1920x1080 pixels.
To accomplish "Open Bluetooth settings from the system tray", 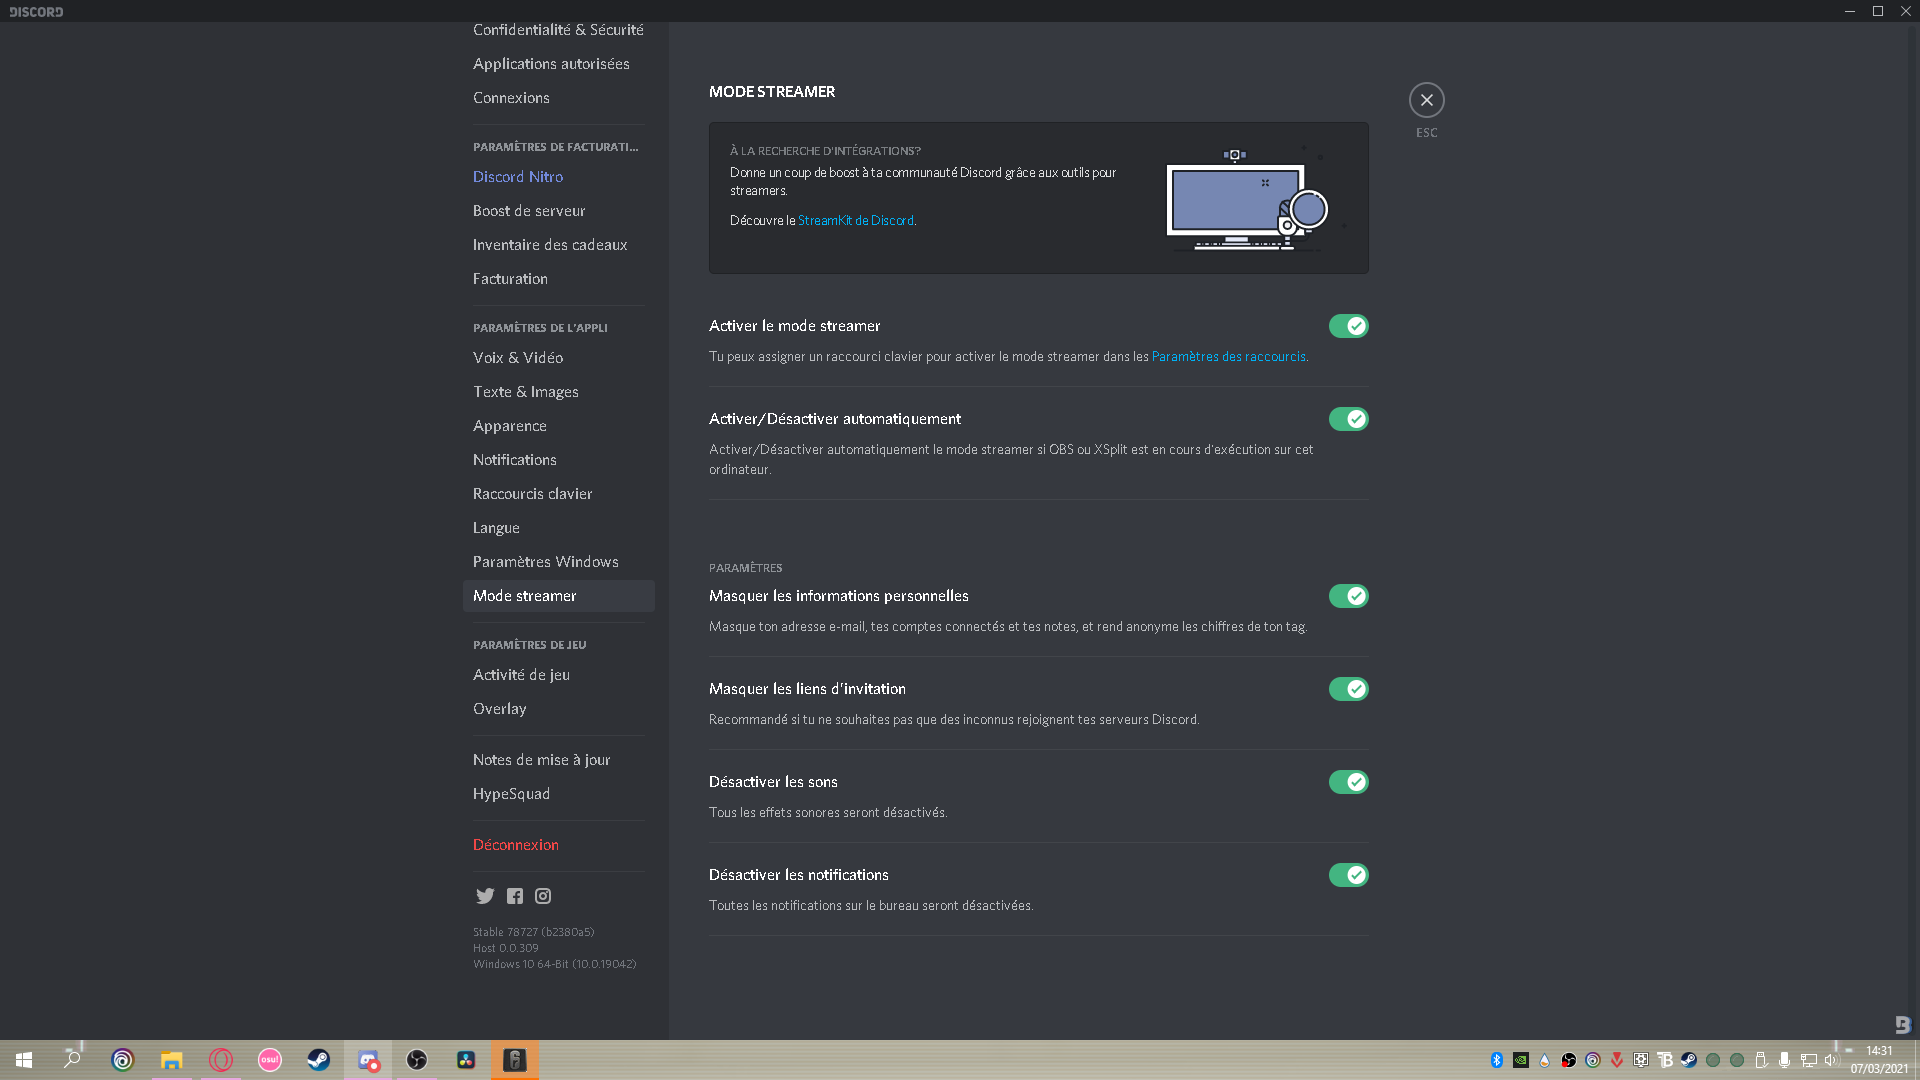I will point(1497,1060).
